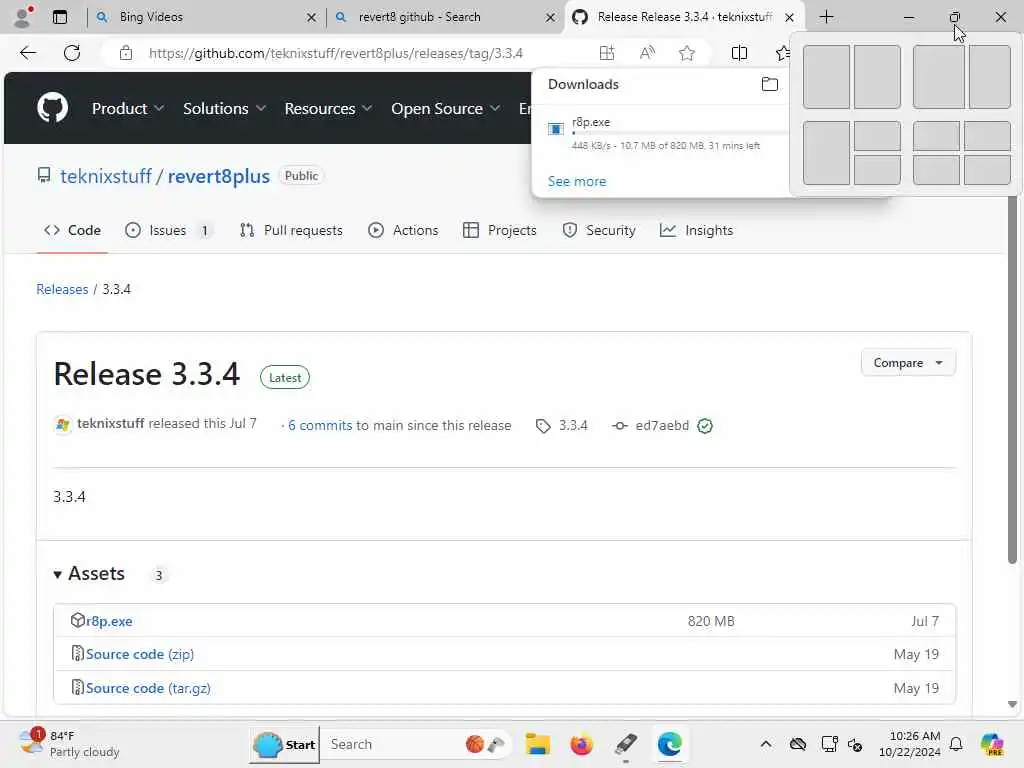Expand the Open Source menu
The image size is (1024, 768).
coord(445,108)
